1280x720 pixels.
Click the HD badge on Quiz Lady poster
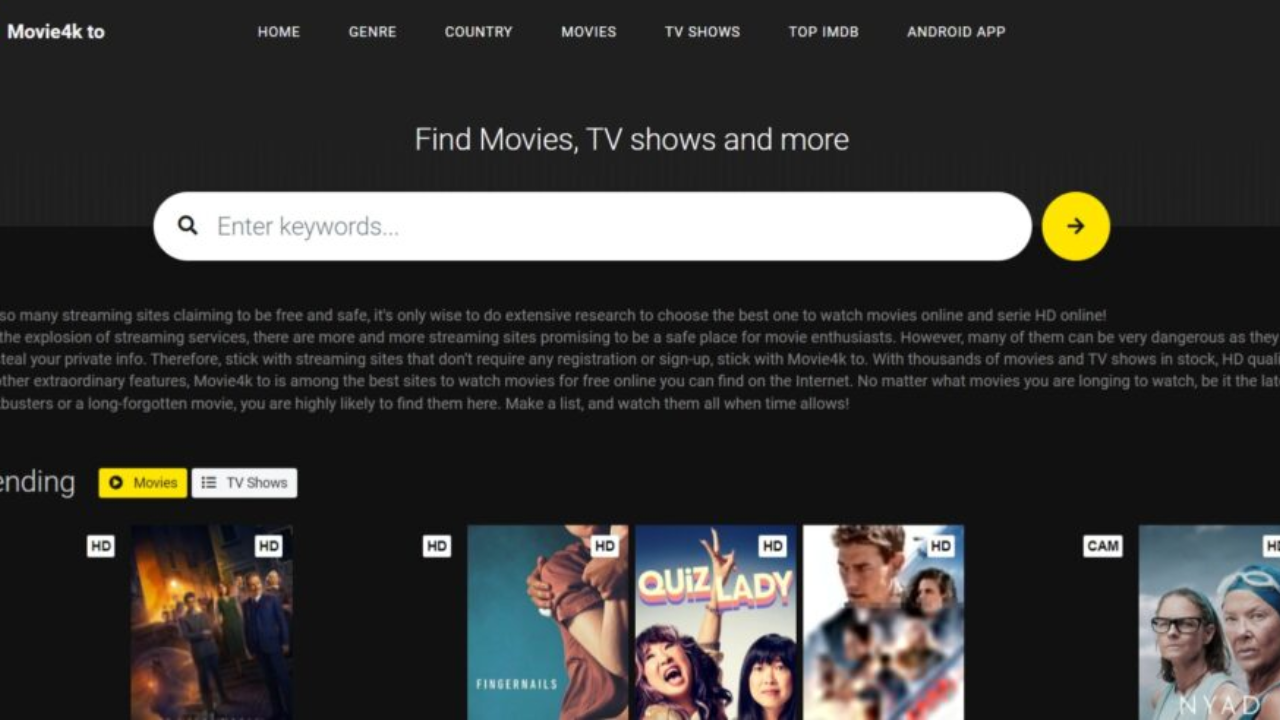click(772, 546)
